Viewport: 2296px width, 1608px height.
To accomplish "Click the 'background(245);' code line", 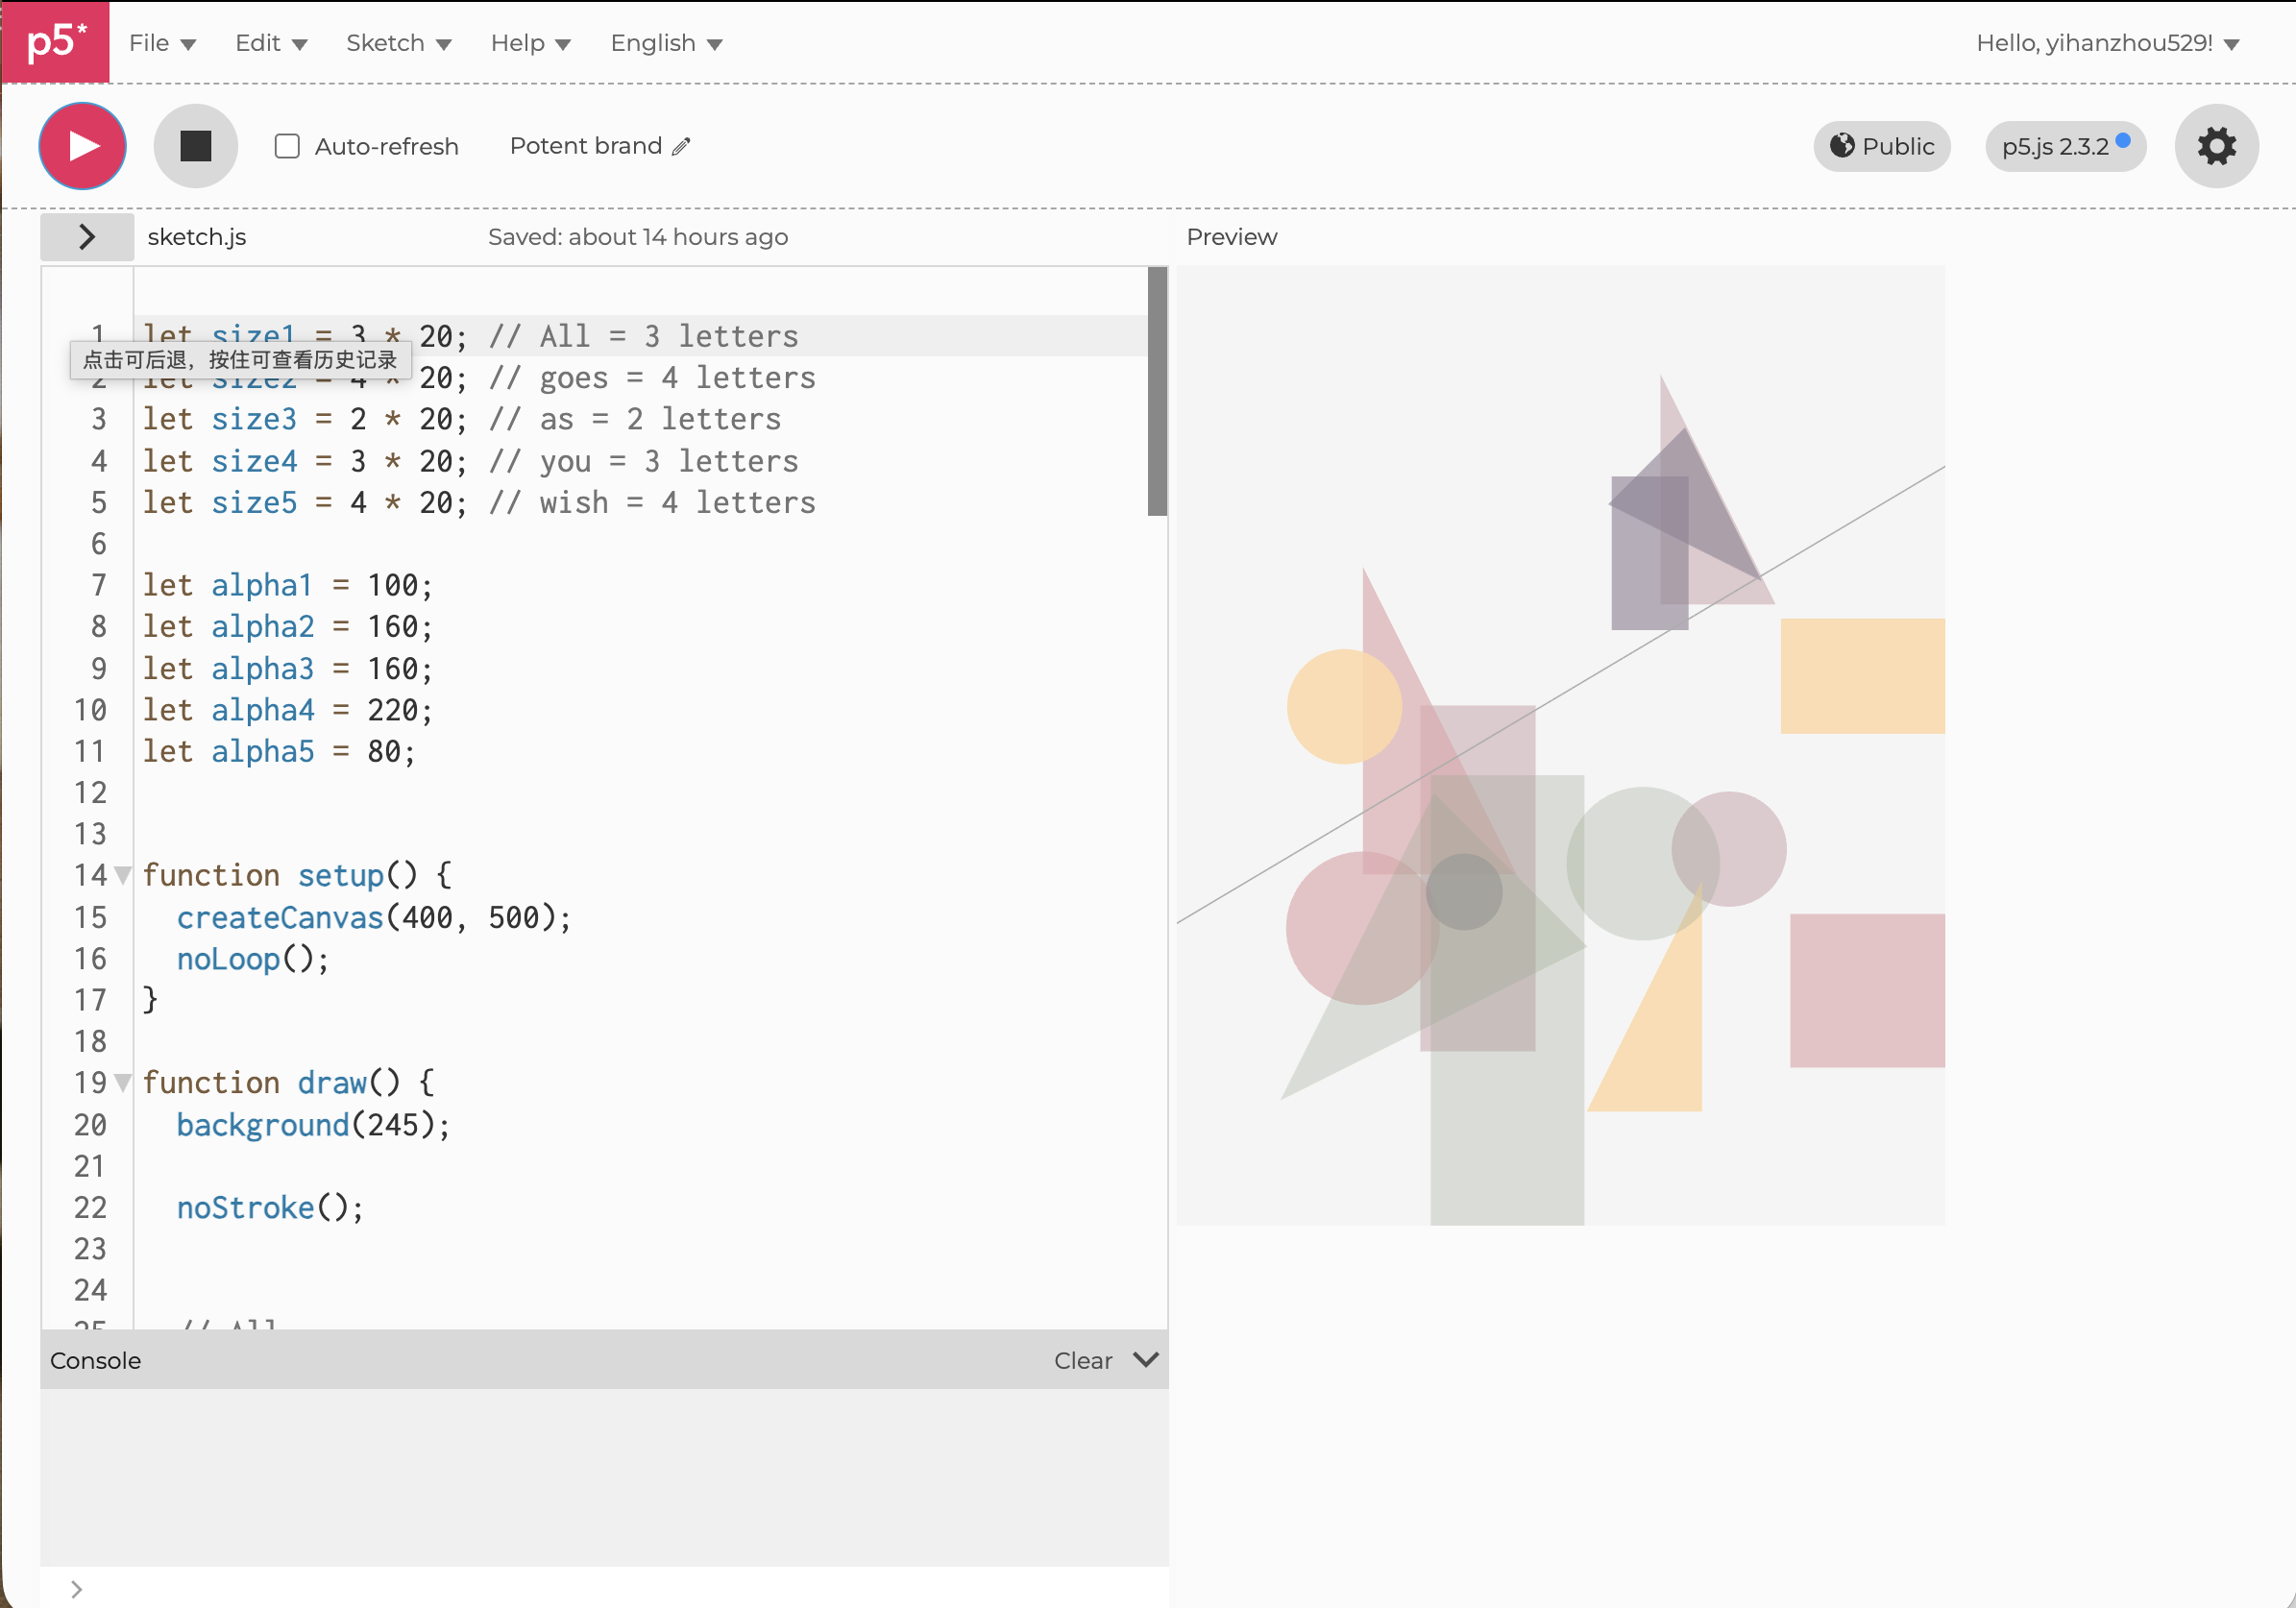I will click(x=314, y=1125).
